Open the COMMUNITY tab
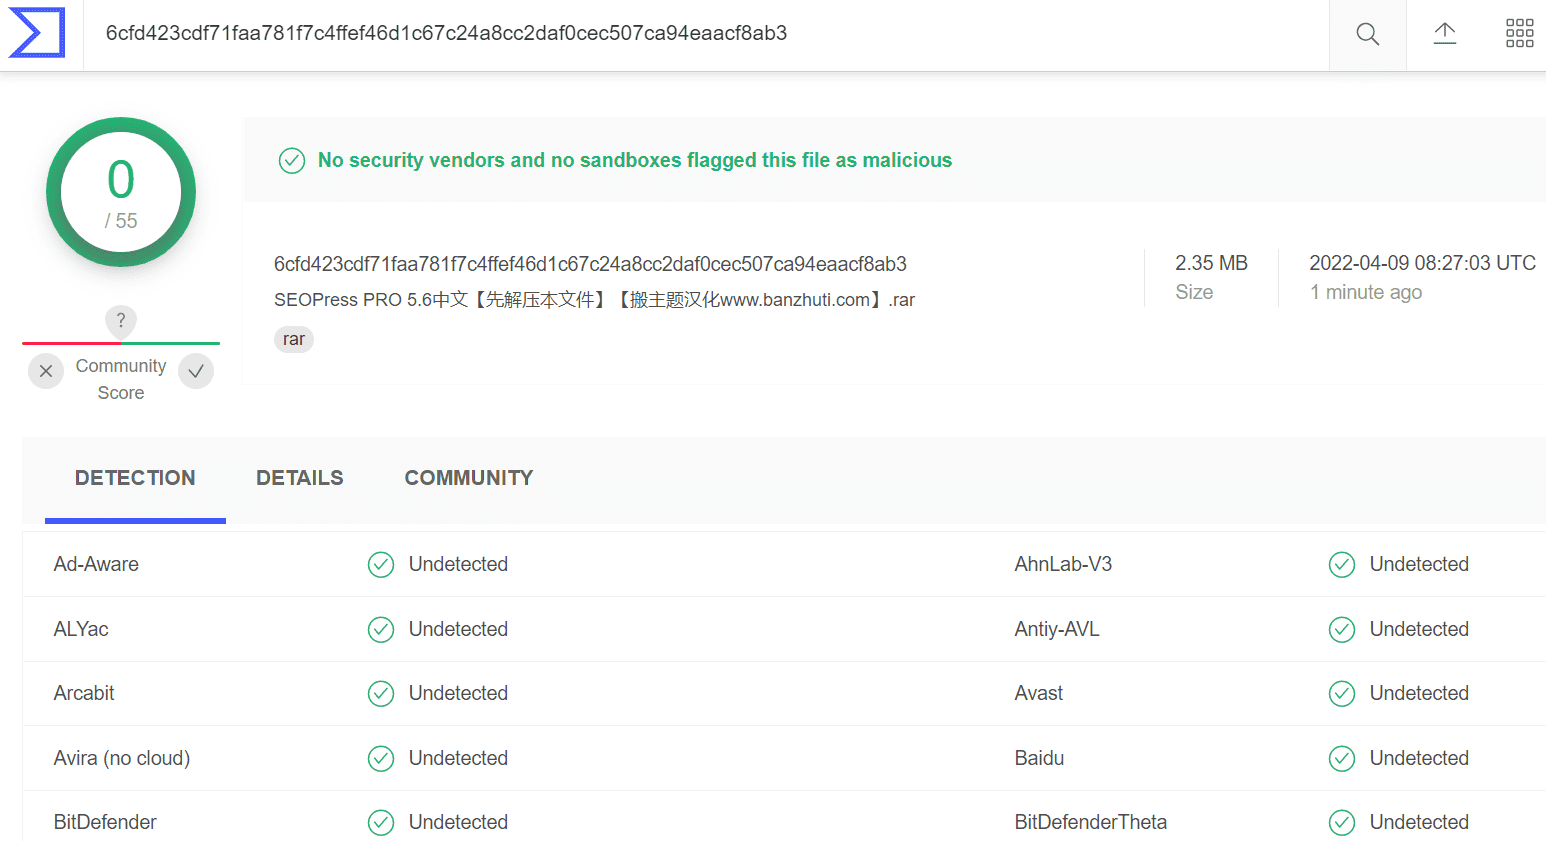 point(469,479)
